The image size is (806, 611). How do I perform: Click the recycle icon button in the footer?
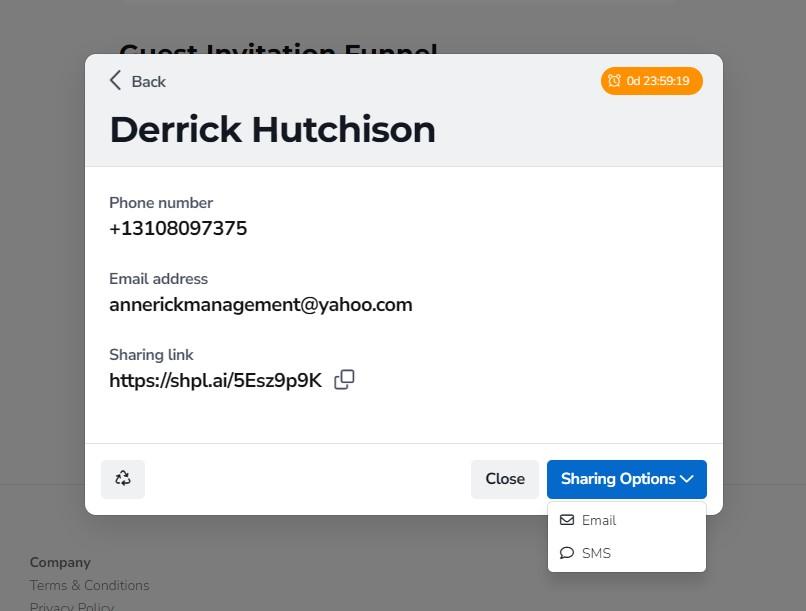[123, 479]
